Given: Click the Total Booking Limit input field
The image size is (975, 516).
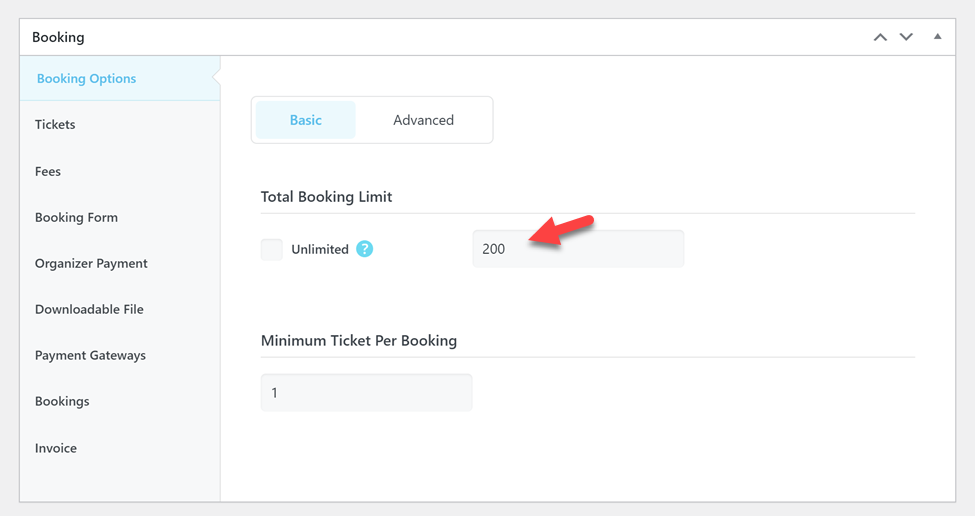Looking at the screenshot, I should [578, 249].
